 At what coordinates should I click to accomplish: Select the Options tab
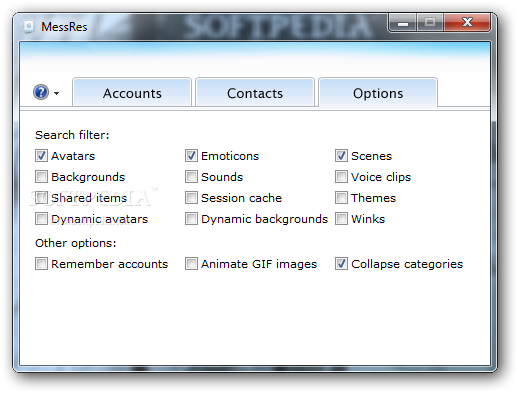tap(378, 93)
